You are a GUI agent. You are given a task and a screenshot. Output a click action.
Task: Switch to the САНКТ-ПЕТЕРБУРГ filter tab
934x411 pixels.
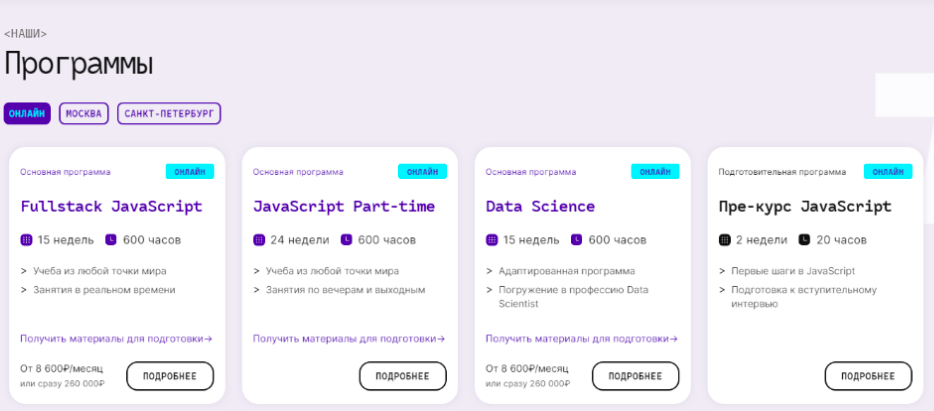(x=169, y=114)
